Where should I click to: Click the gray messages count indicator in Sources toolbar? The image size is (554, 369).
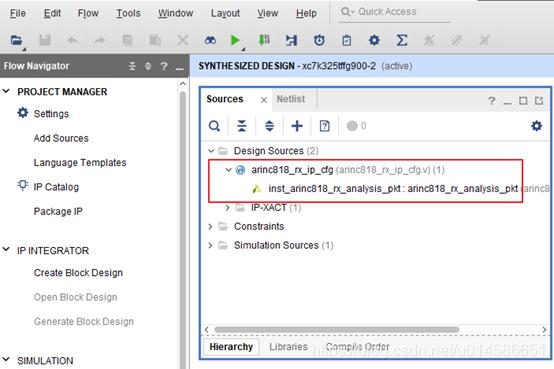356,126
